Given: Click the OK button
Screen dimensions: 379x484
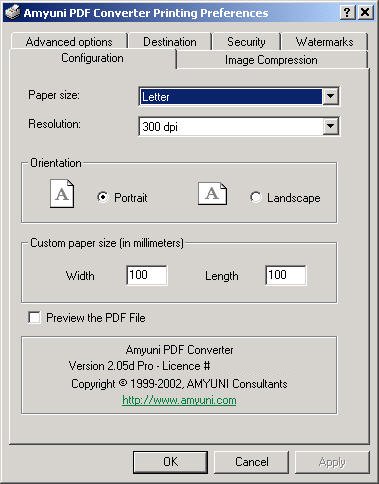Looking at the screenshot, I should click(170, 462).
